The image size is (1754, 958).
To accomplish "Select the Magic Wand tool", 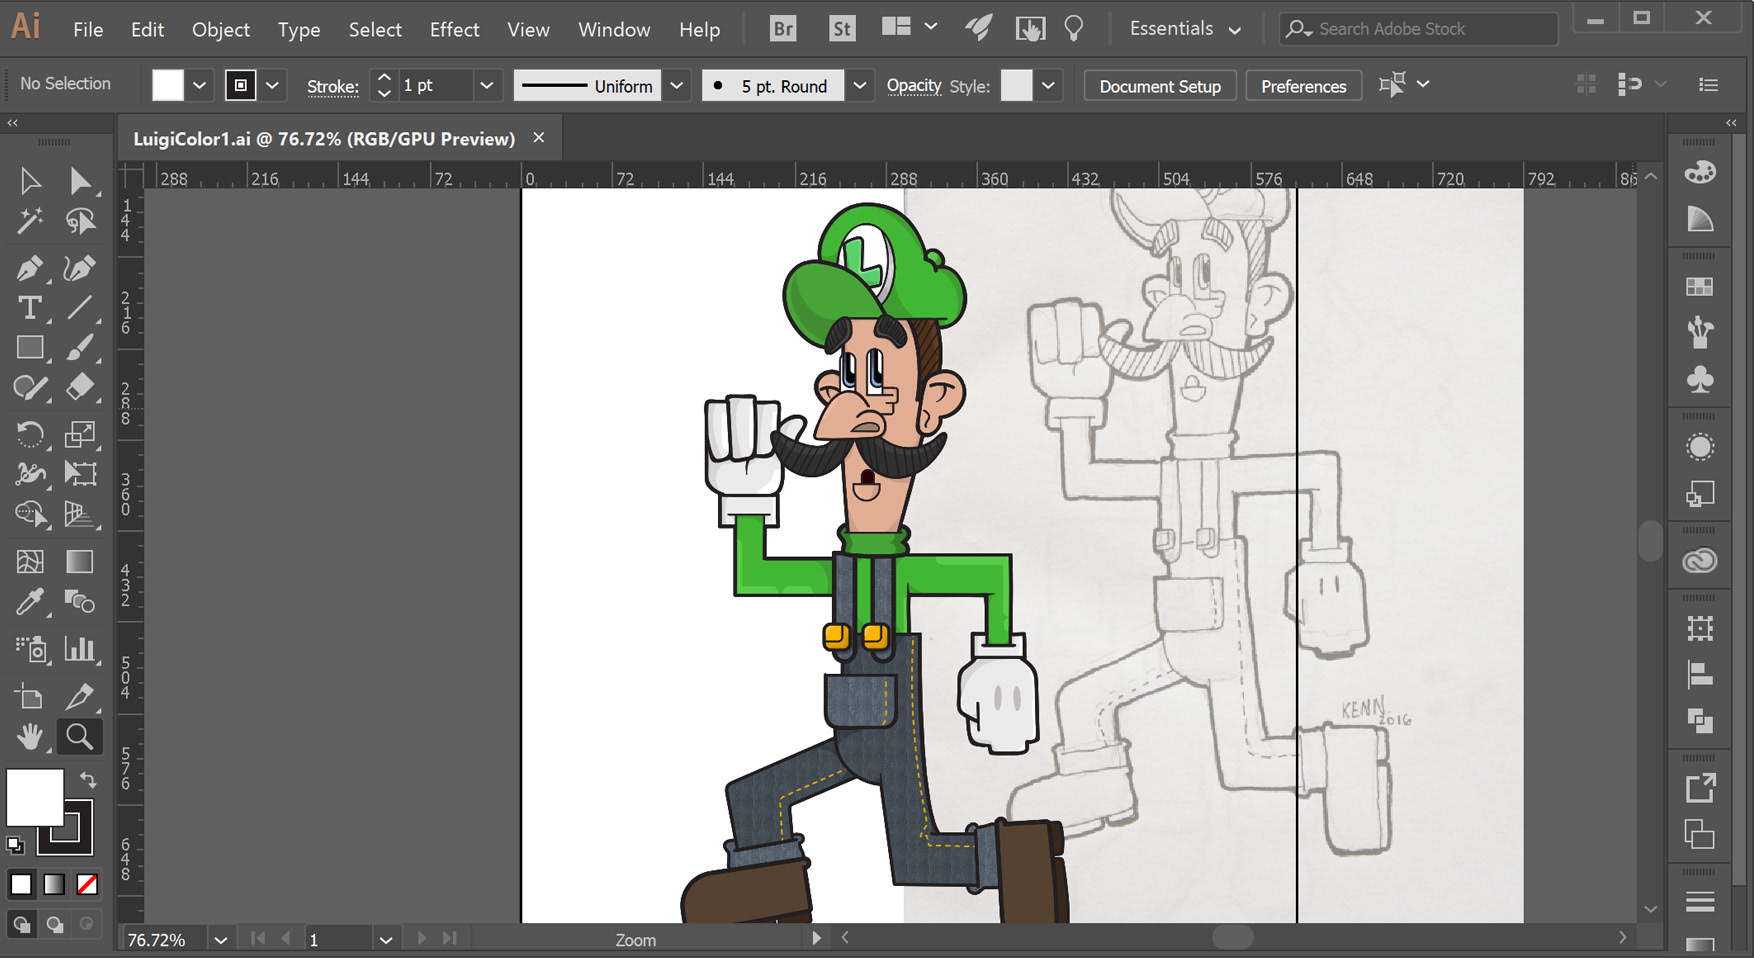I will click(30, 220).
